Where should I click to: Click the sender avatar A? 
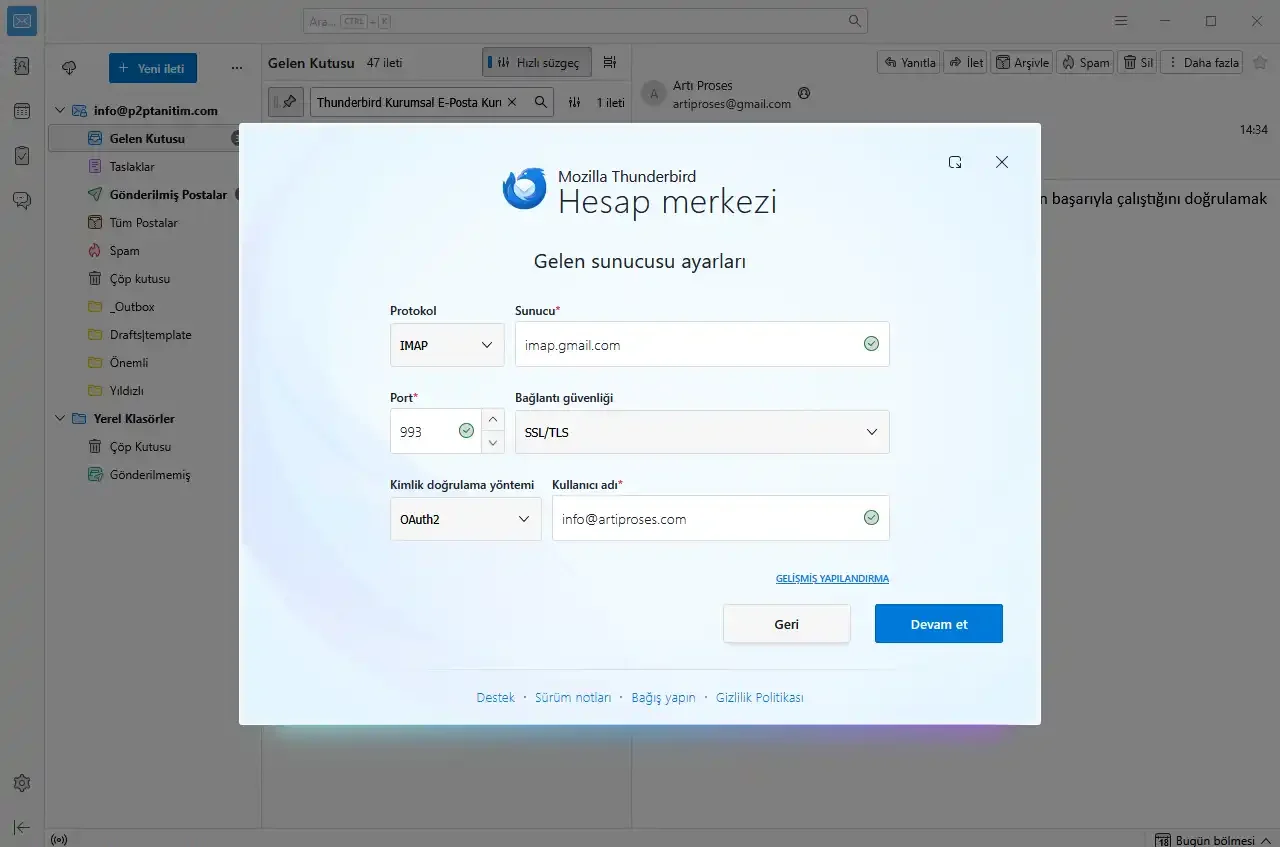[654, 94]
